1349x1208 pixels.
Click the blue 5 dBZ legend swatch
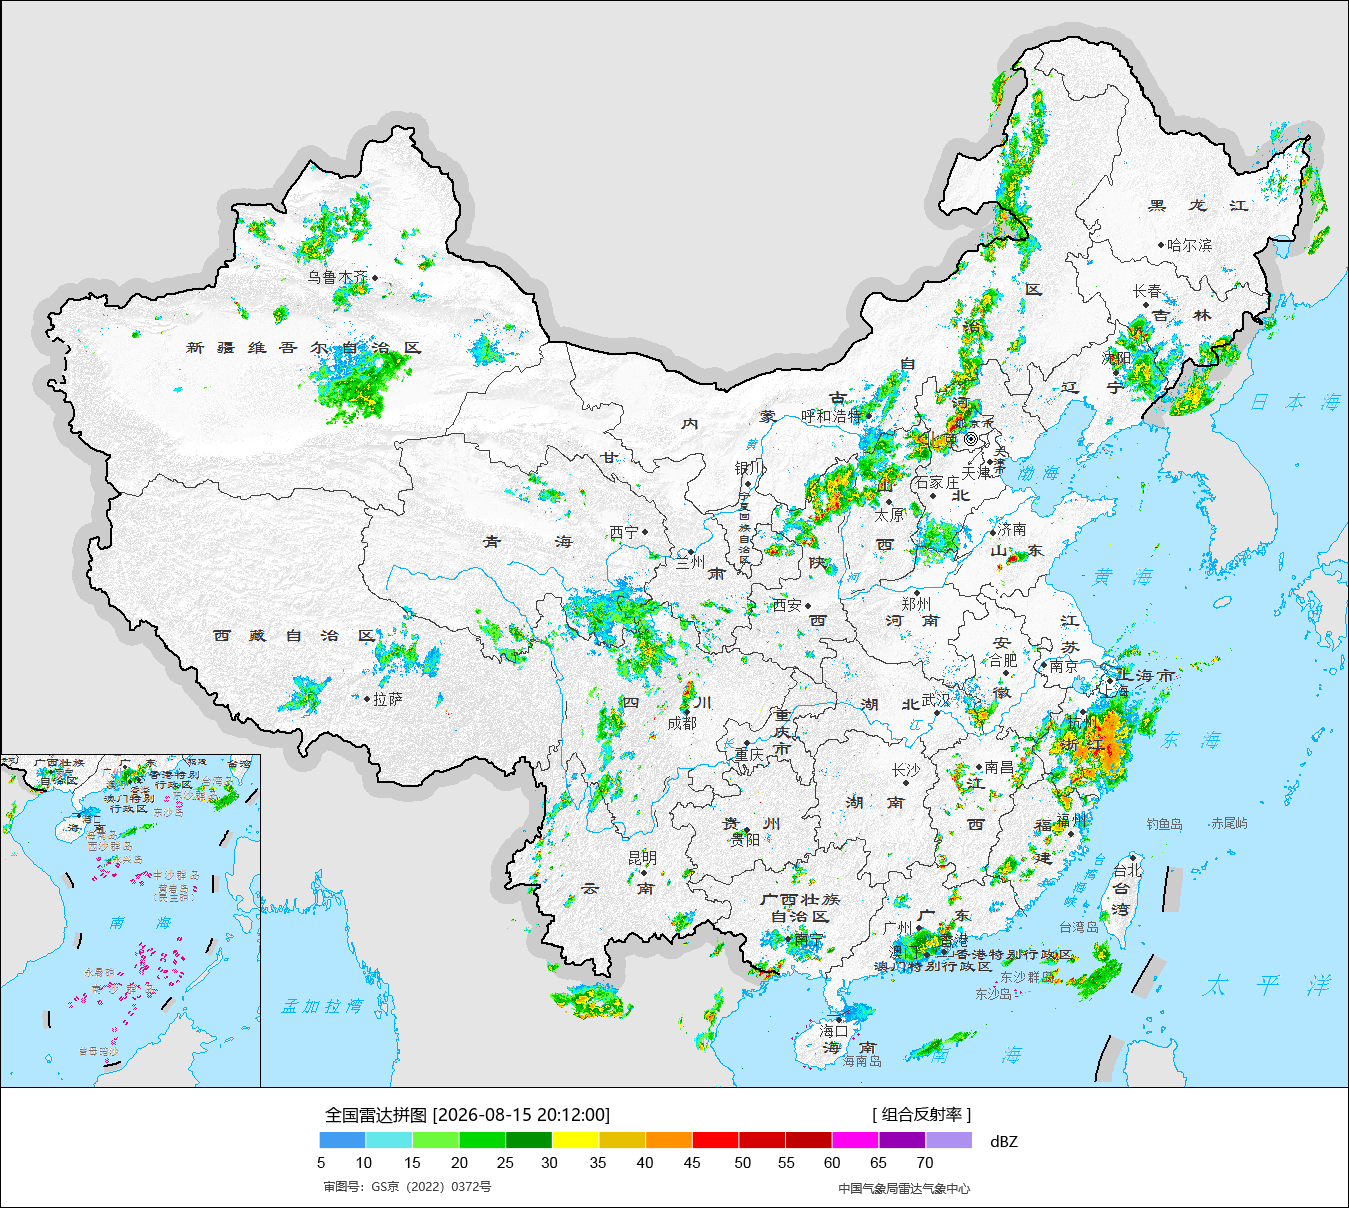(x=343, y=1139)
